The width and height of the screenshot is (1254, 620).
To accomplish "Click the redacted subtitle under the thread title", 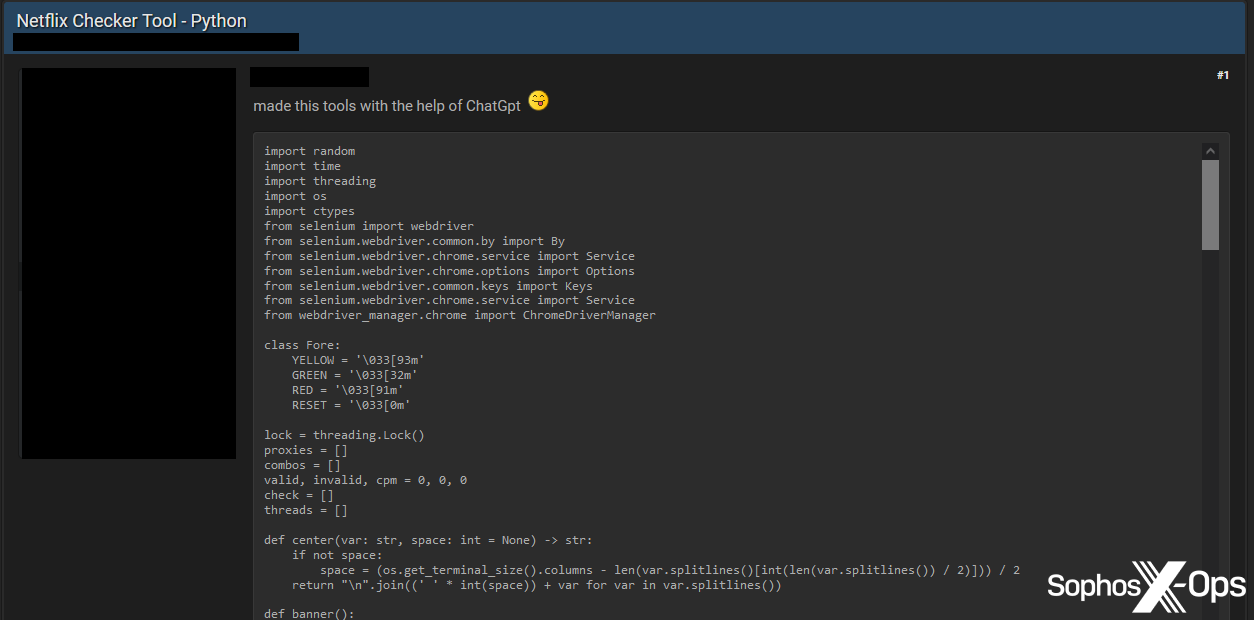I will tap(155, 42).
